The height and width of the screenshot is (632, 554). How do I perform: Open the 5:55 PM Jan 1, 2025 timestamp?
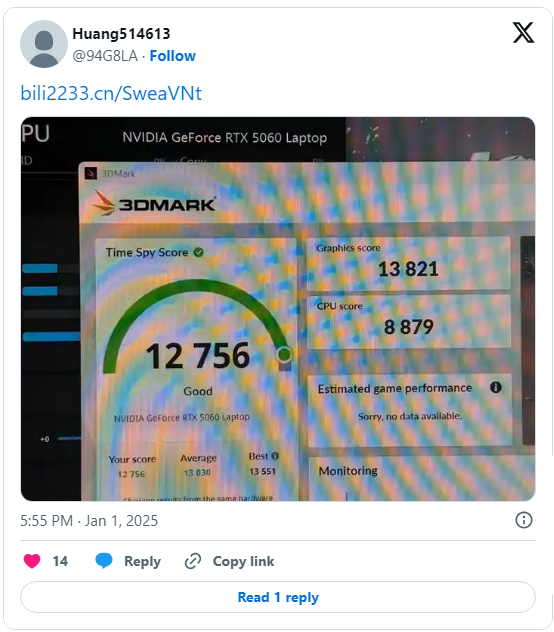pos(89,521)
